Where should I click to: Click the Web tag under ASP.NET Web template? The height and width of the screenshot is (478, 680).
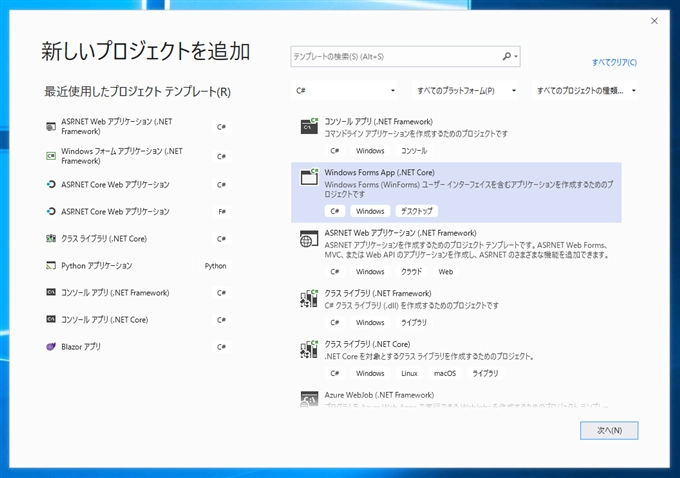(x=445, y=272)
